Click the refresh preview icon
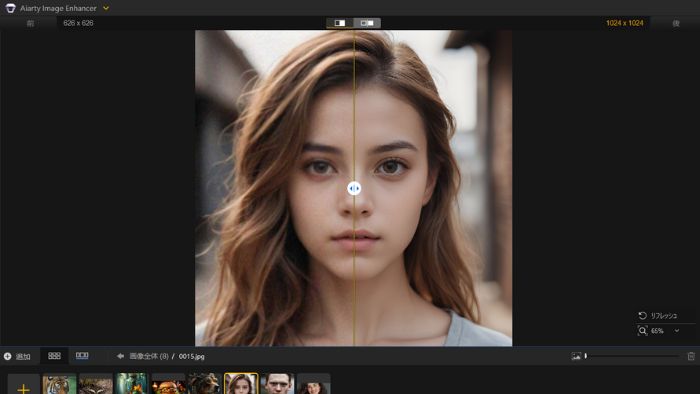Image resolution: width=700 pixels, height=394 pixels. [x=642, y=315]
